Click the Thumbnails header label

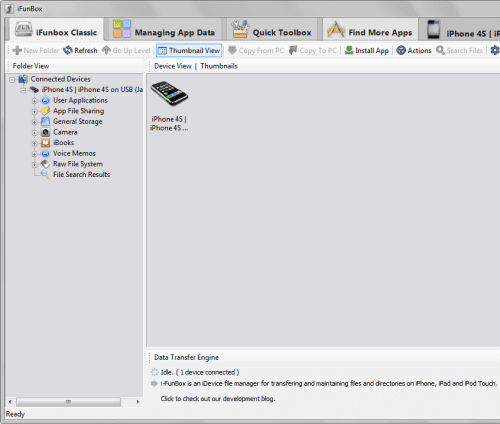click(x=219, y=66)
